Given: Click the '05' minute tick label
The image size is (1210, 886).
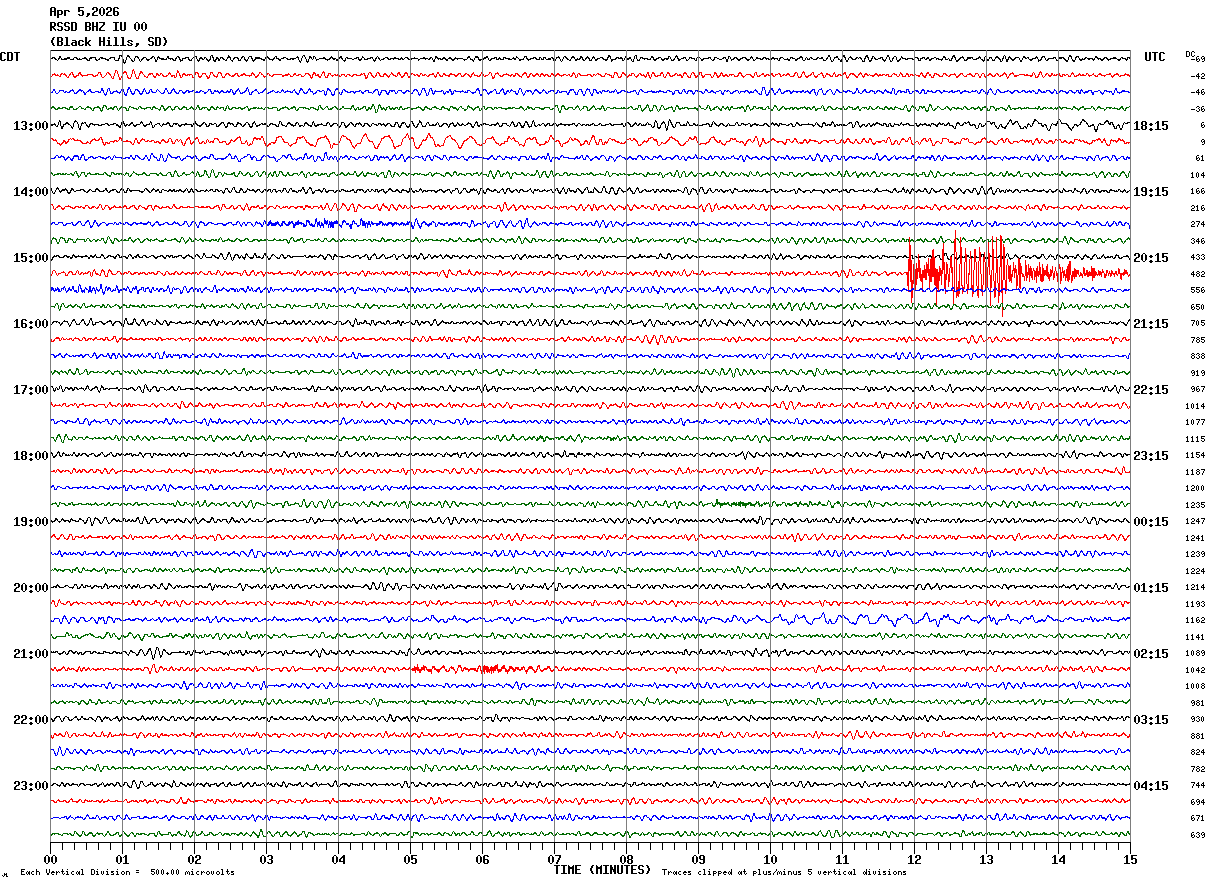Looking at the screenshot, I should tap(410, 859).
